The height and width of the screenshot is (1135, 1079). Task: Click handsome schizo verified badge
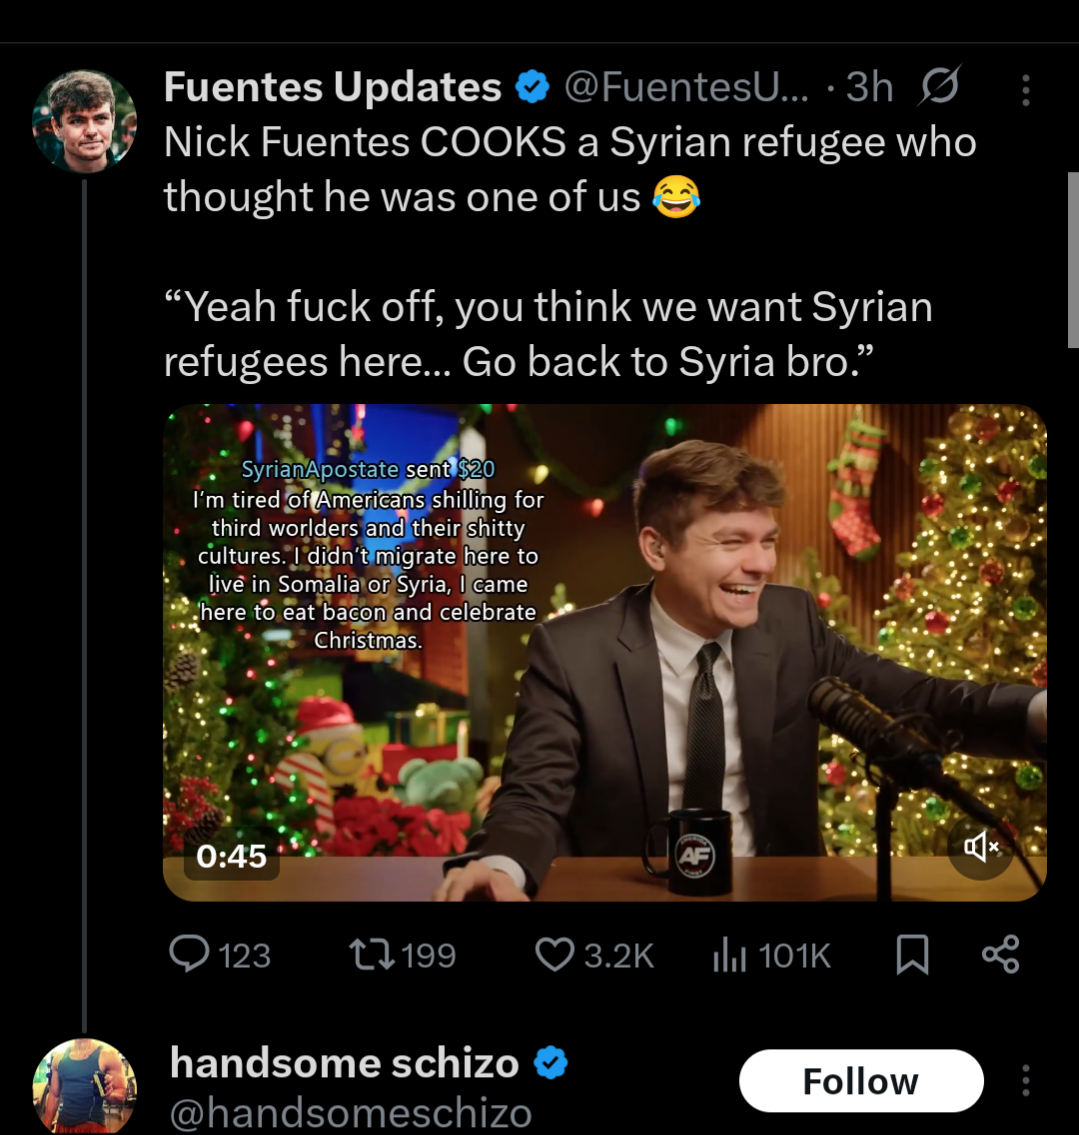click(550, 1063)
